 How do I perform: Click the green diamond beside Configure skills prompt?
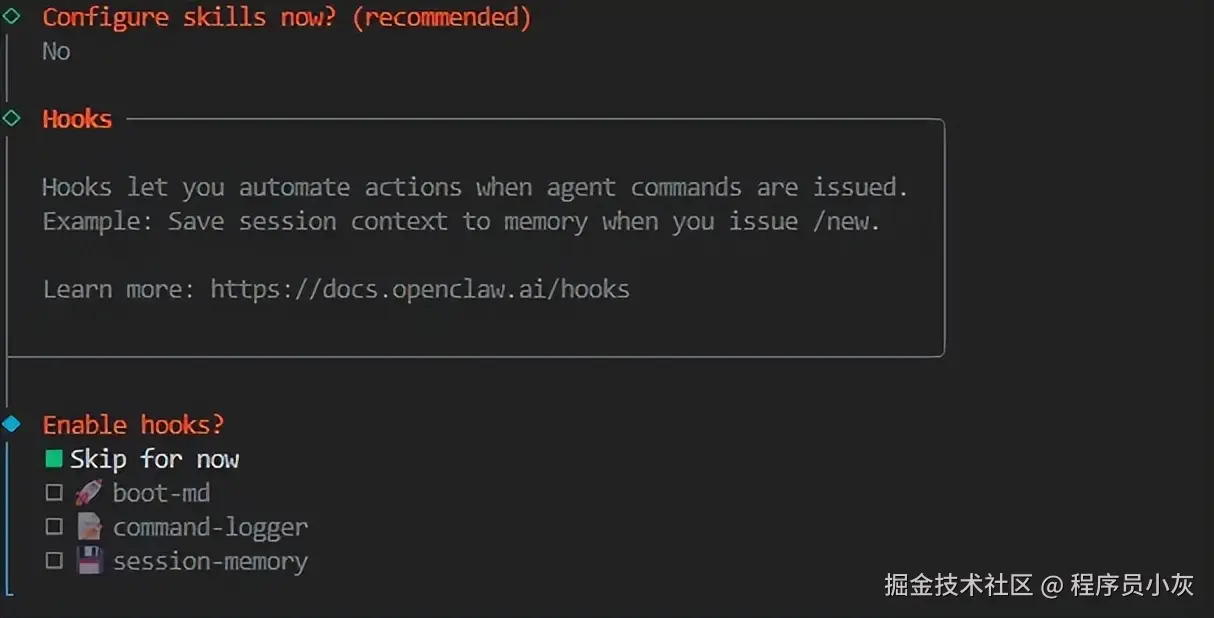(x=12, y=16)
